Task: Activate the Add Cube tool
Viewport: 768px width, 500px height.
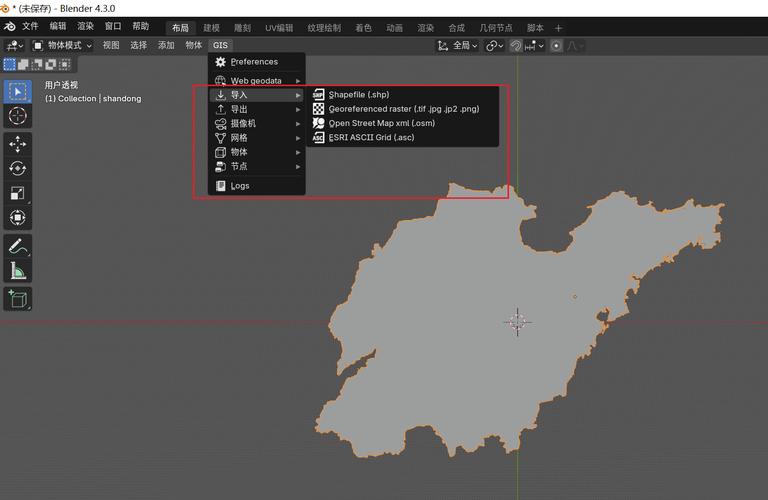Action: [18, 299]
